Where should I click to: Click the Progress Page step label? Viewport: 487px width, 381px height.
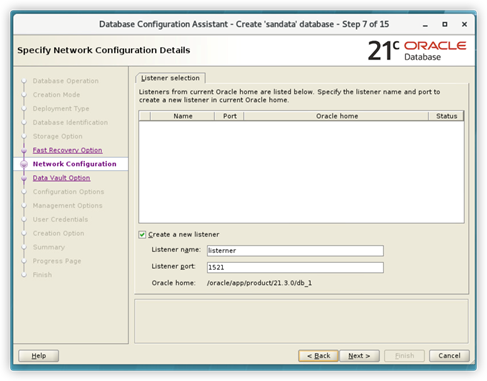pos(57,261)
